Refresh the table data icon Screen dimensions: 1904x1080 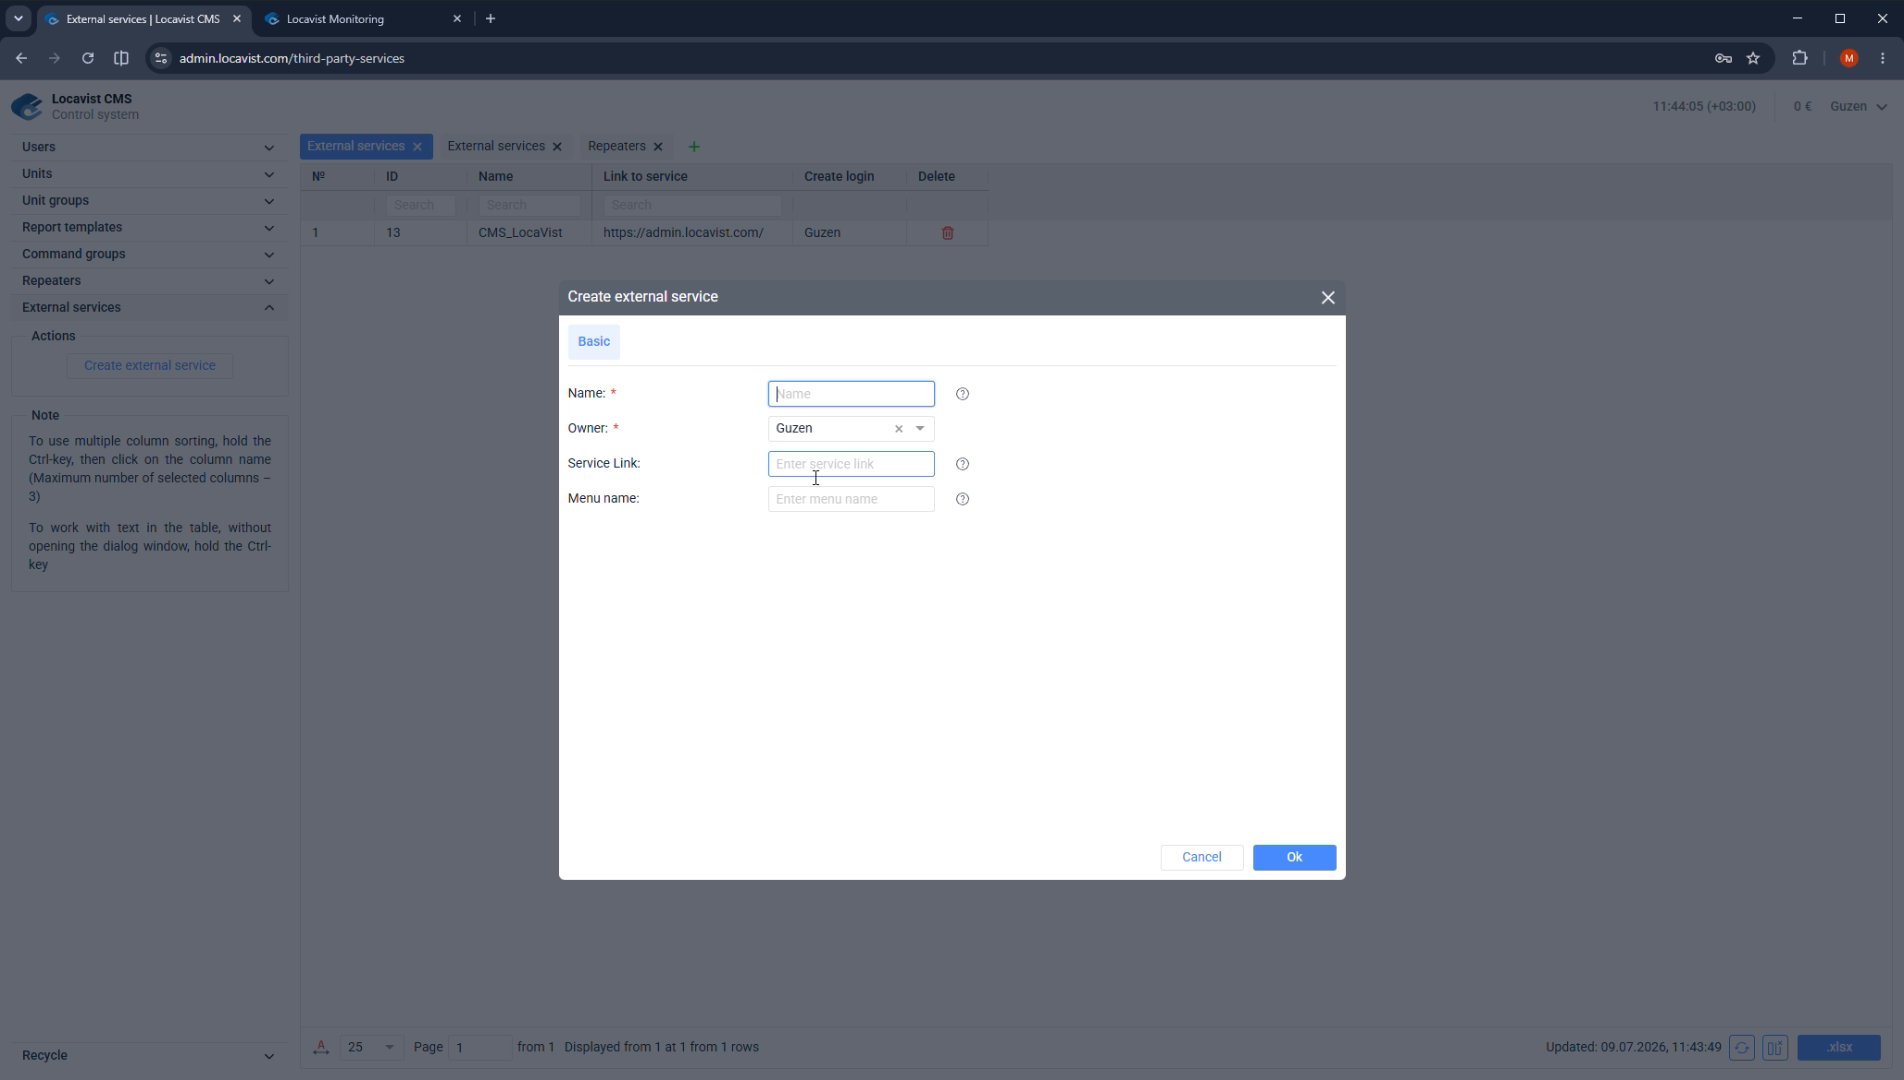pyautogui.click(x=1741, y=1047)
